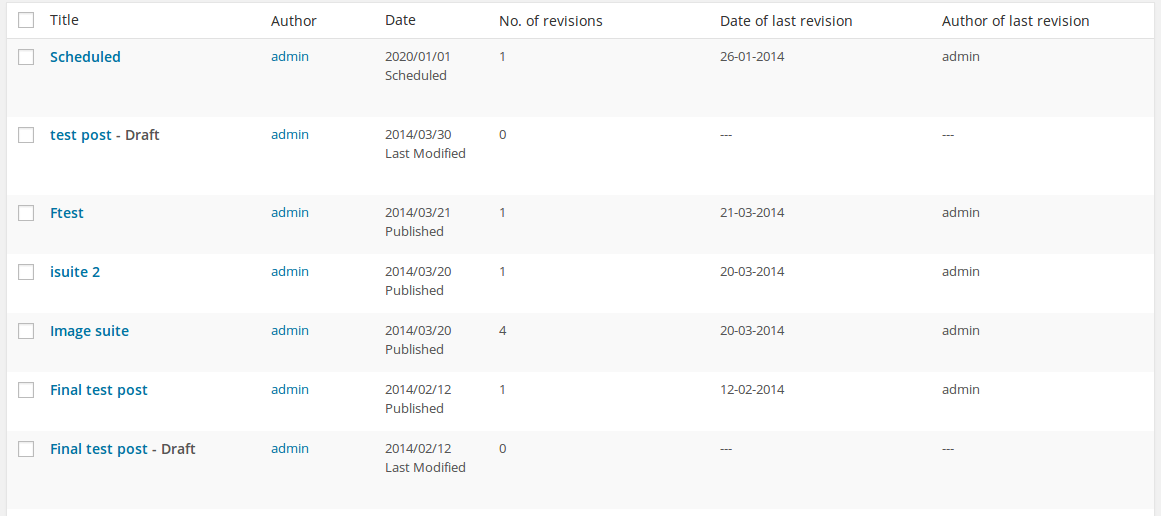The image size is (1161, 516).
Task: Check the Final test post Draft checkbox
Action: pyautogui.click(x=26, y=449)
